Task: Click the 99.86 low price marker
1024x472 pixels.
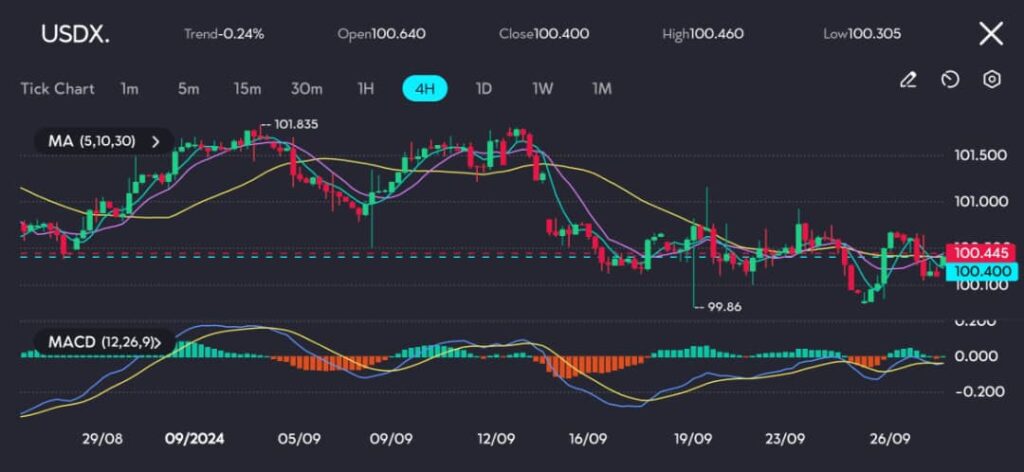Action: pos(723,307)
